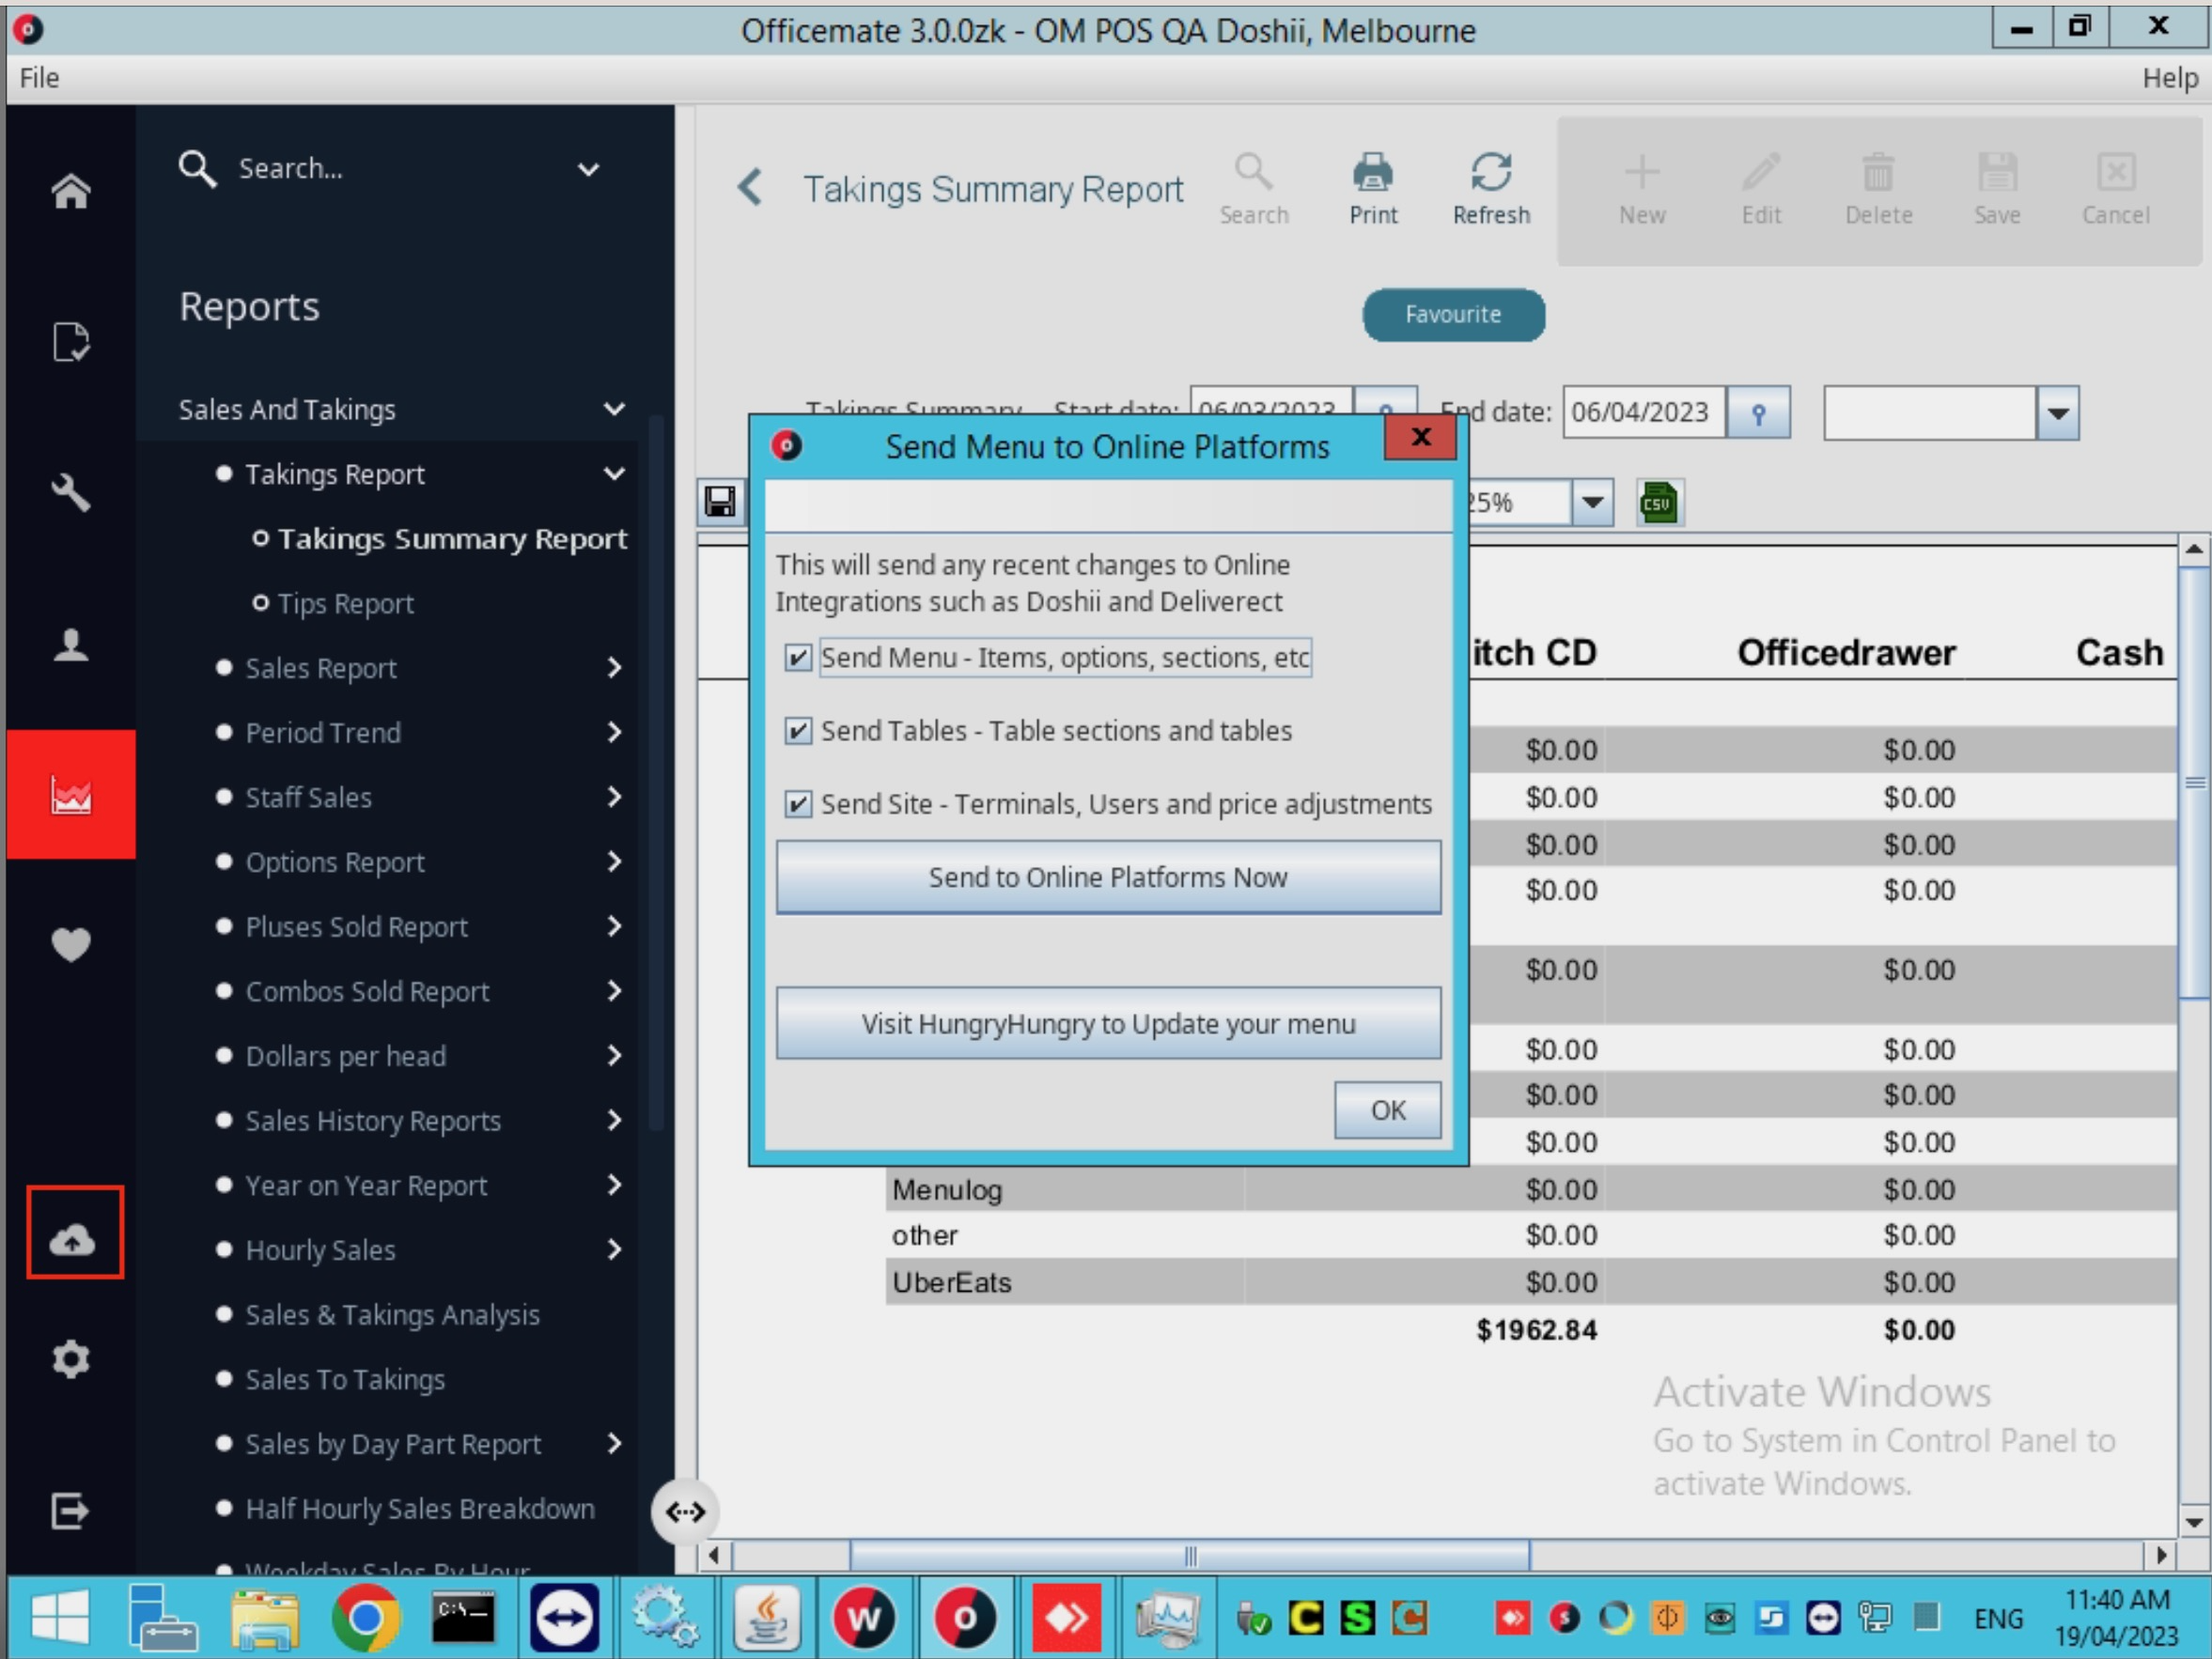
Task: Open the File menu
Action: pyautogui.click(x=39, y=78)
